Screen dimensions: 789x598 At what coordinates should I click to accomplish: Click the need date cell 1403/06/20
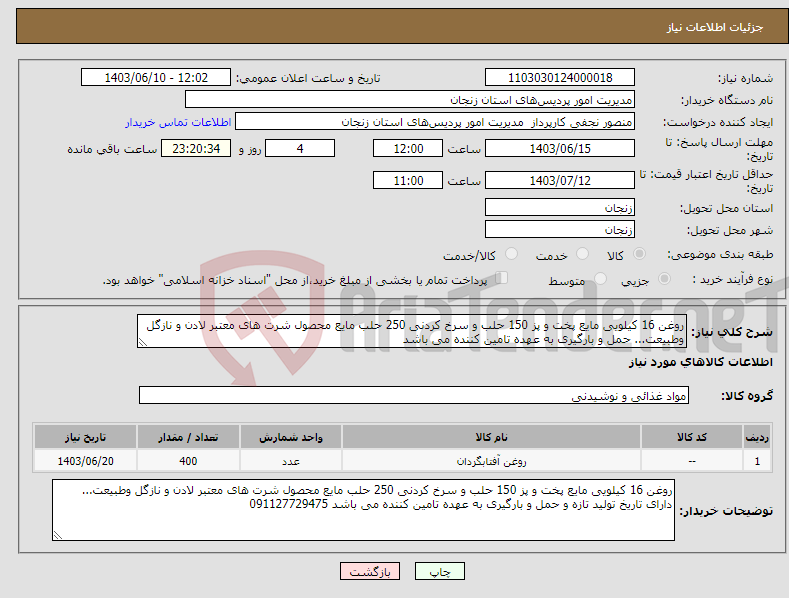(86, 461)
